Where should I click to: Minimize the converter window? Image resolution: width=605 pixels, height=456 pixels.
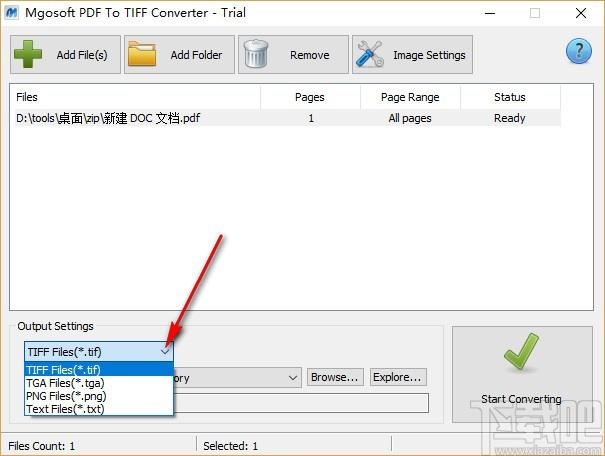(x=490, y=13)
